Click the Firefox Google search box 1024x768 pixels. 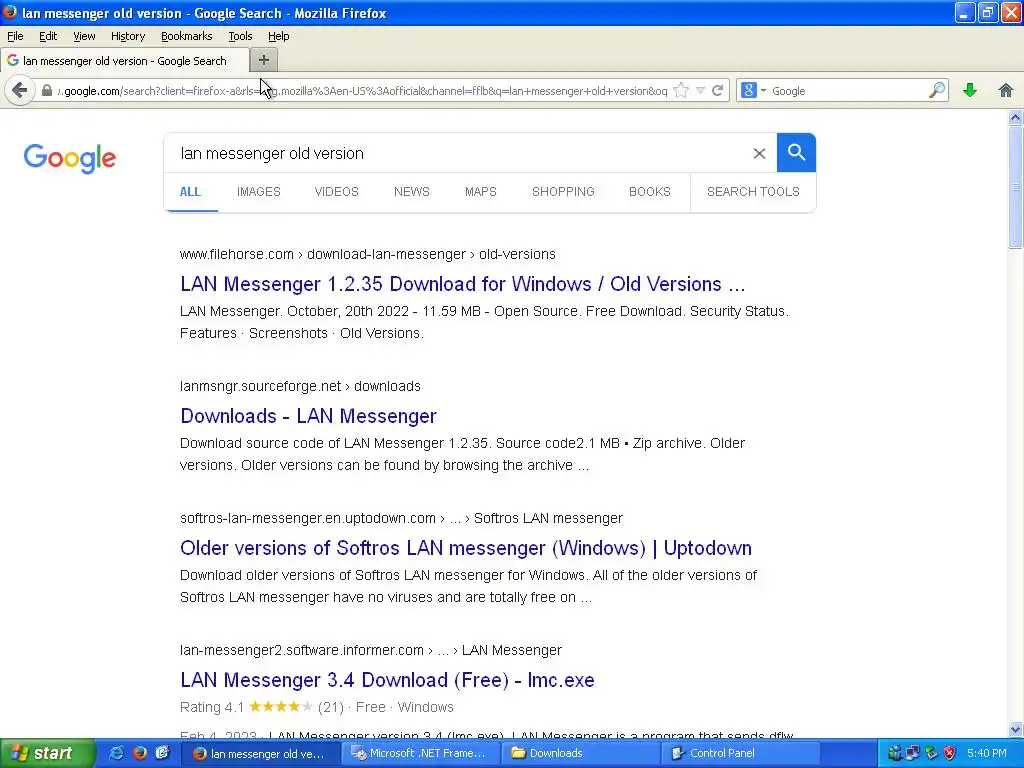(848, 91)
